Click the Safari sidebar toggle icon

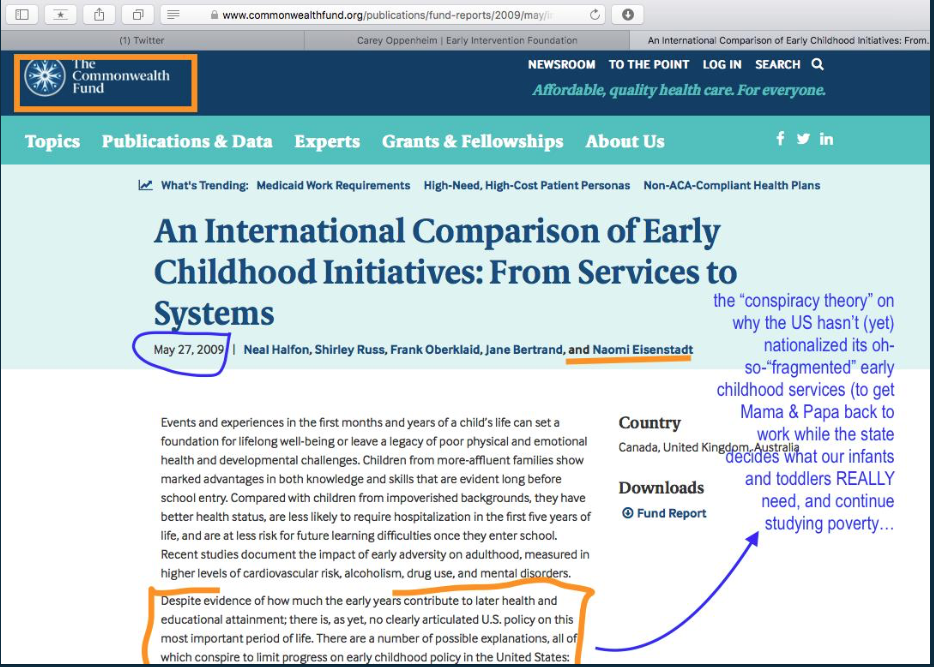click(22, 15)
